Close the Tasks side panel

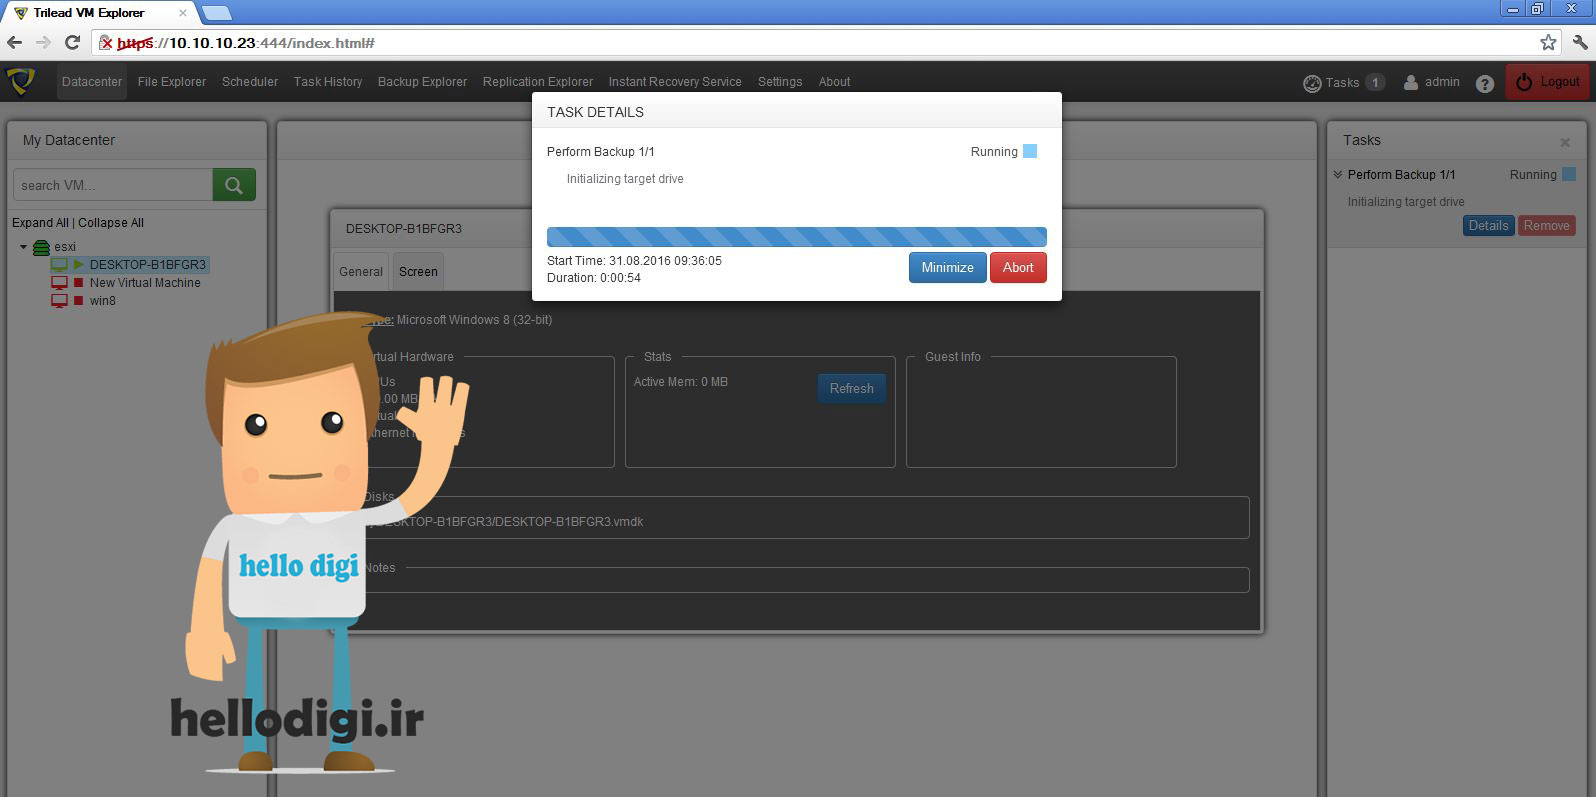(x=1565, y=142)
